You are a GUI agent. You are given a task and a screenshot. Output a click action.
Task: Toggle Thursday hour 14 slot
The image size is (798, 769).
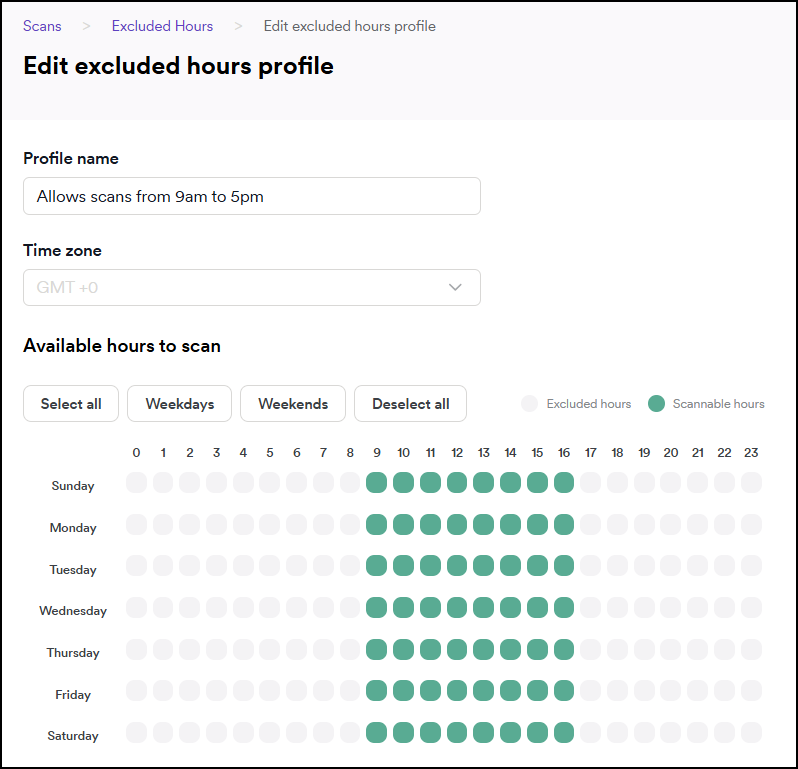(510, 649)
